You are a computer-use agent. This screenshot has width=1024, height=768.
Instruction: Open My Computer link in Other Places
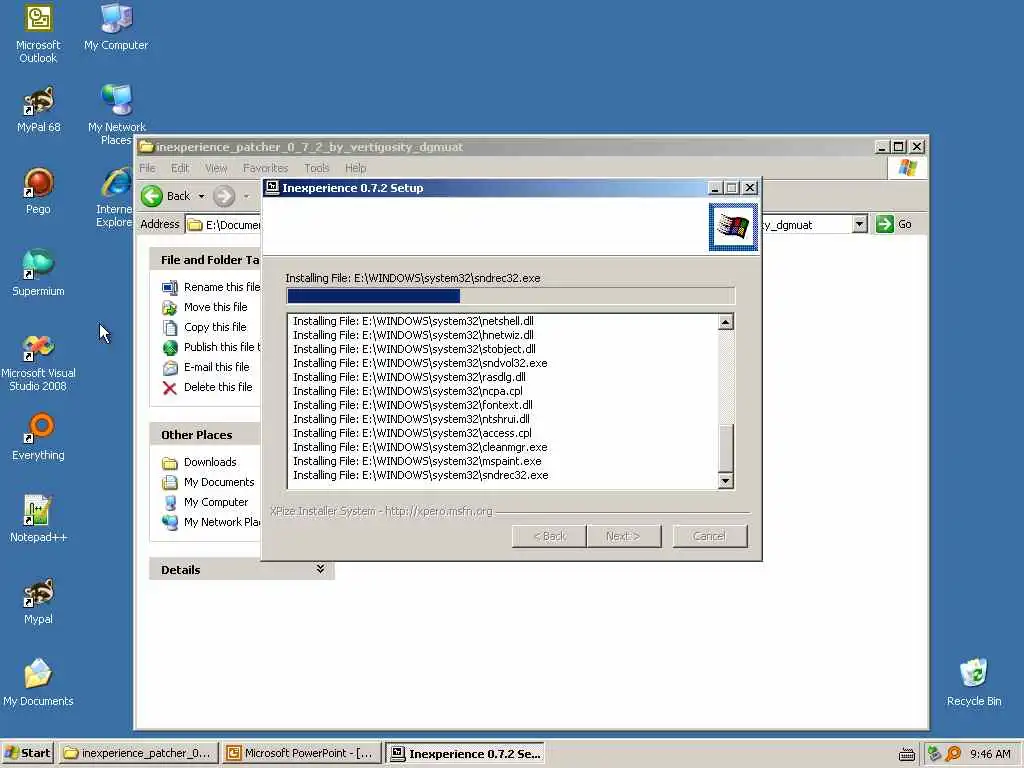pos(216,502)
